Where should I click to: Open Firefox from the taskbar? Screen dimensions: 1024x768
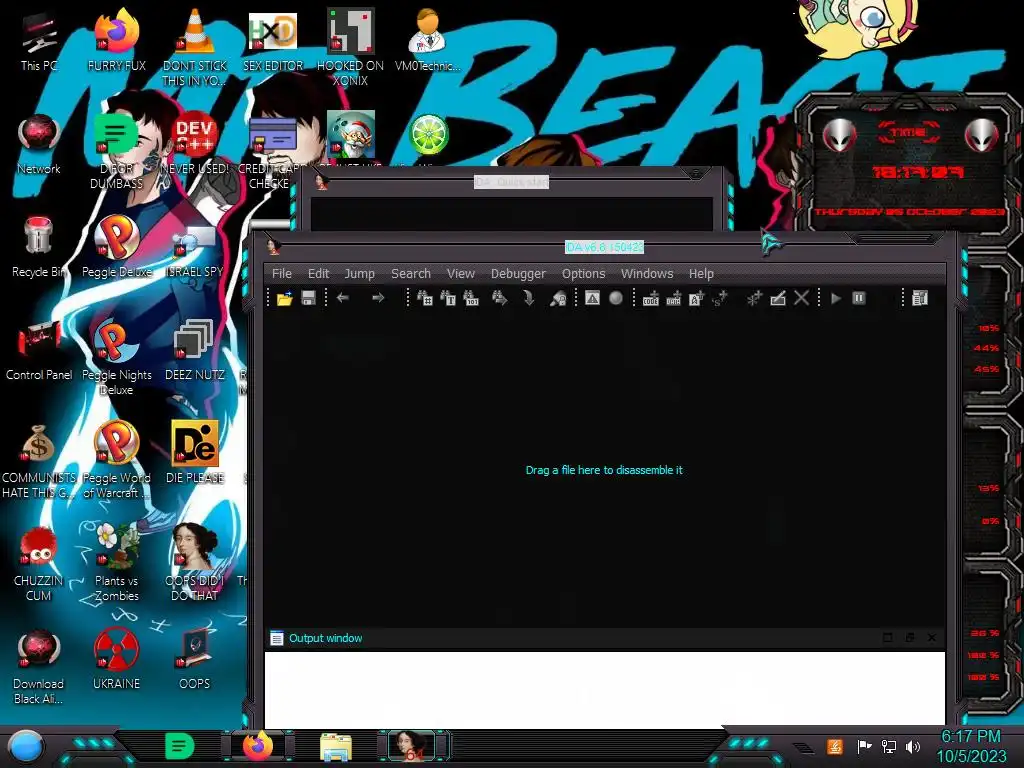[x=258, y=746]
